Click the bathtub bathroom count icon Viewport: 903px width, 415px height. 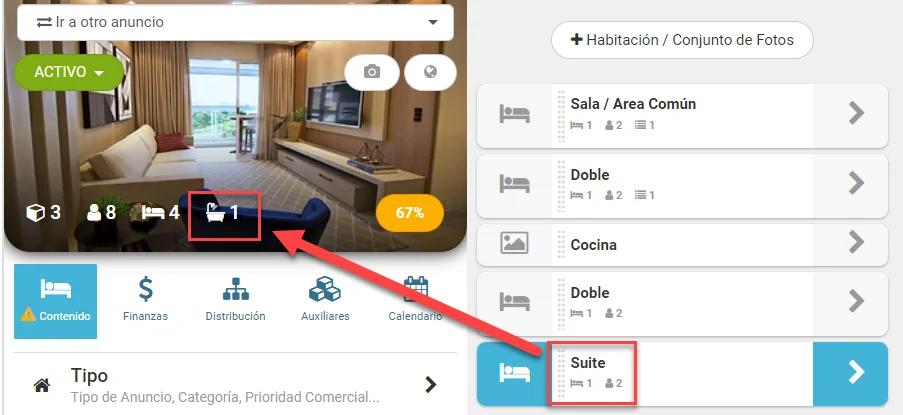tap(214, 213)
